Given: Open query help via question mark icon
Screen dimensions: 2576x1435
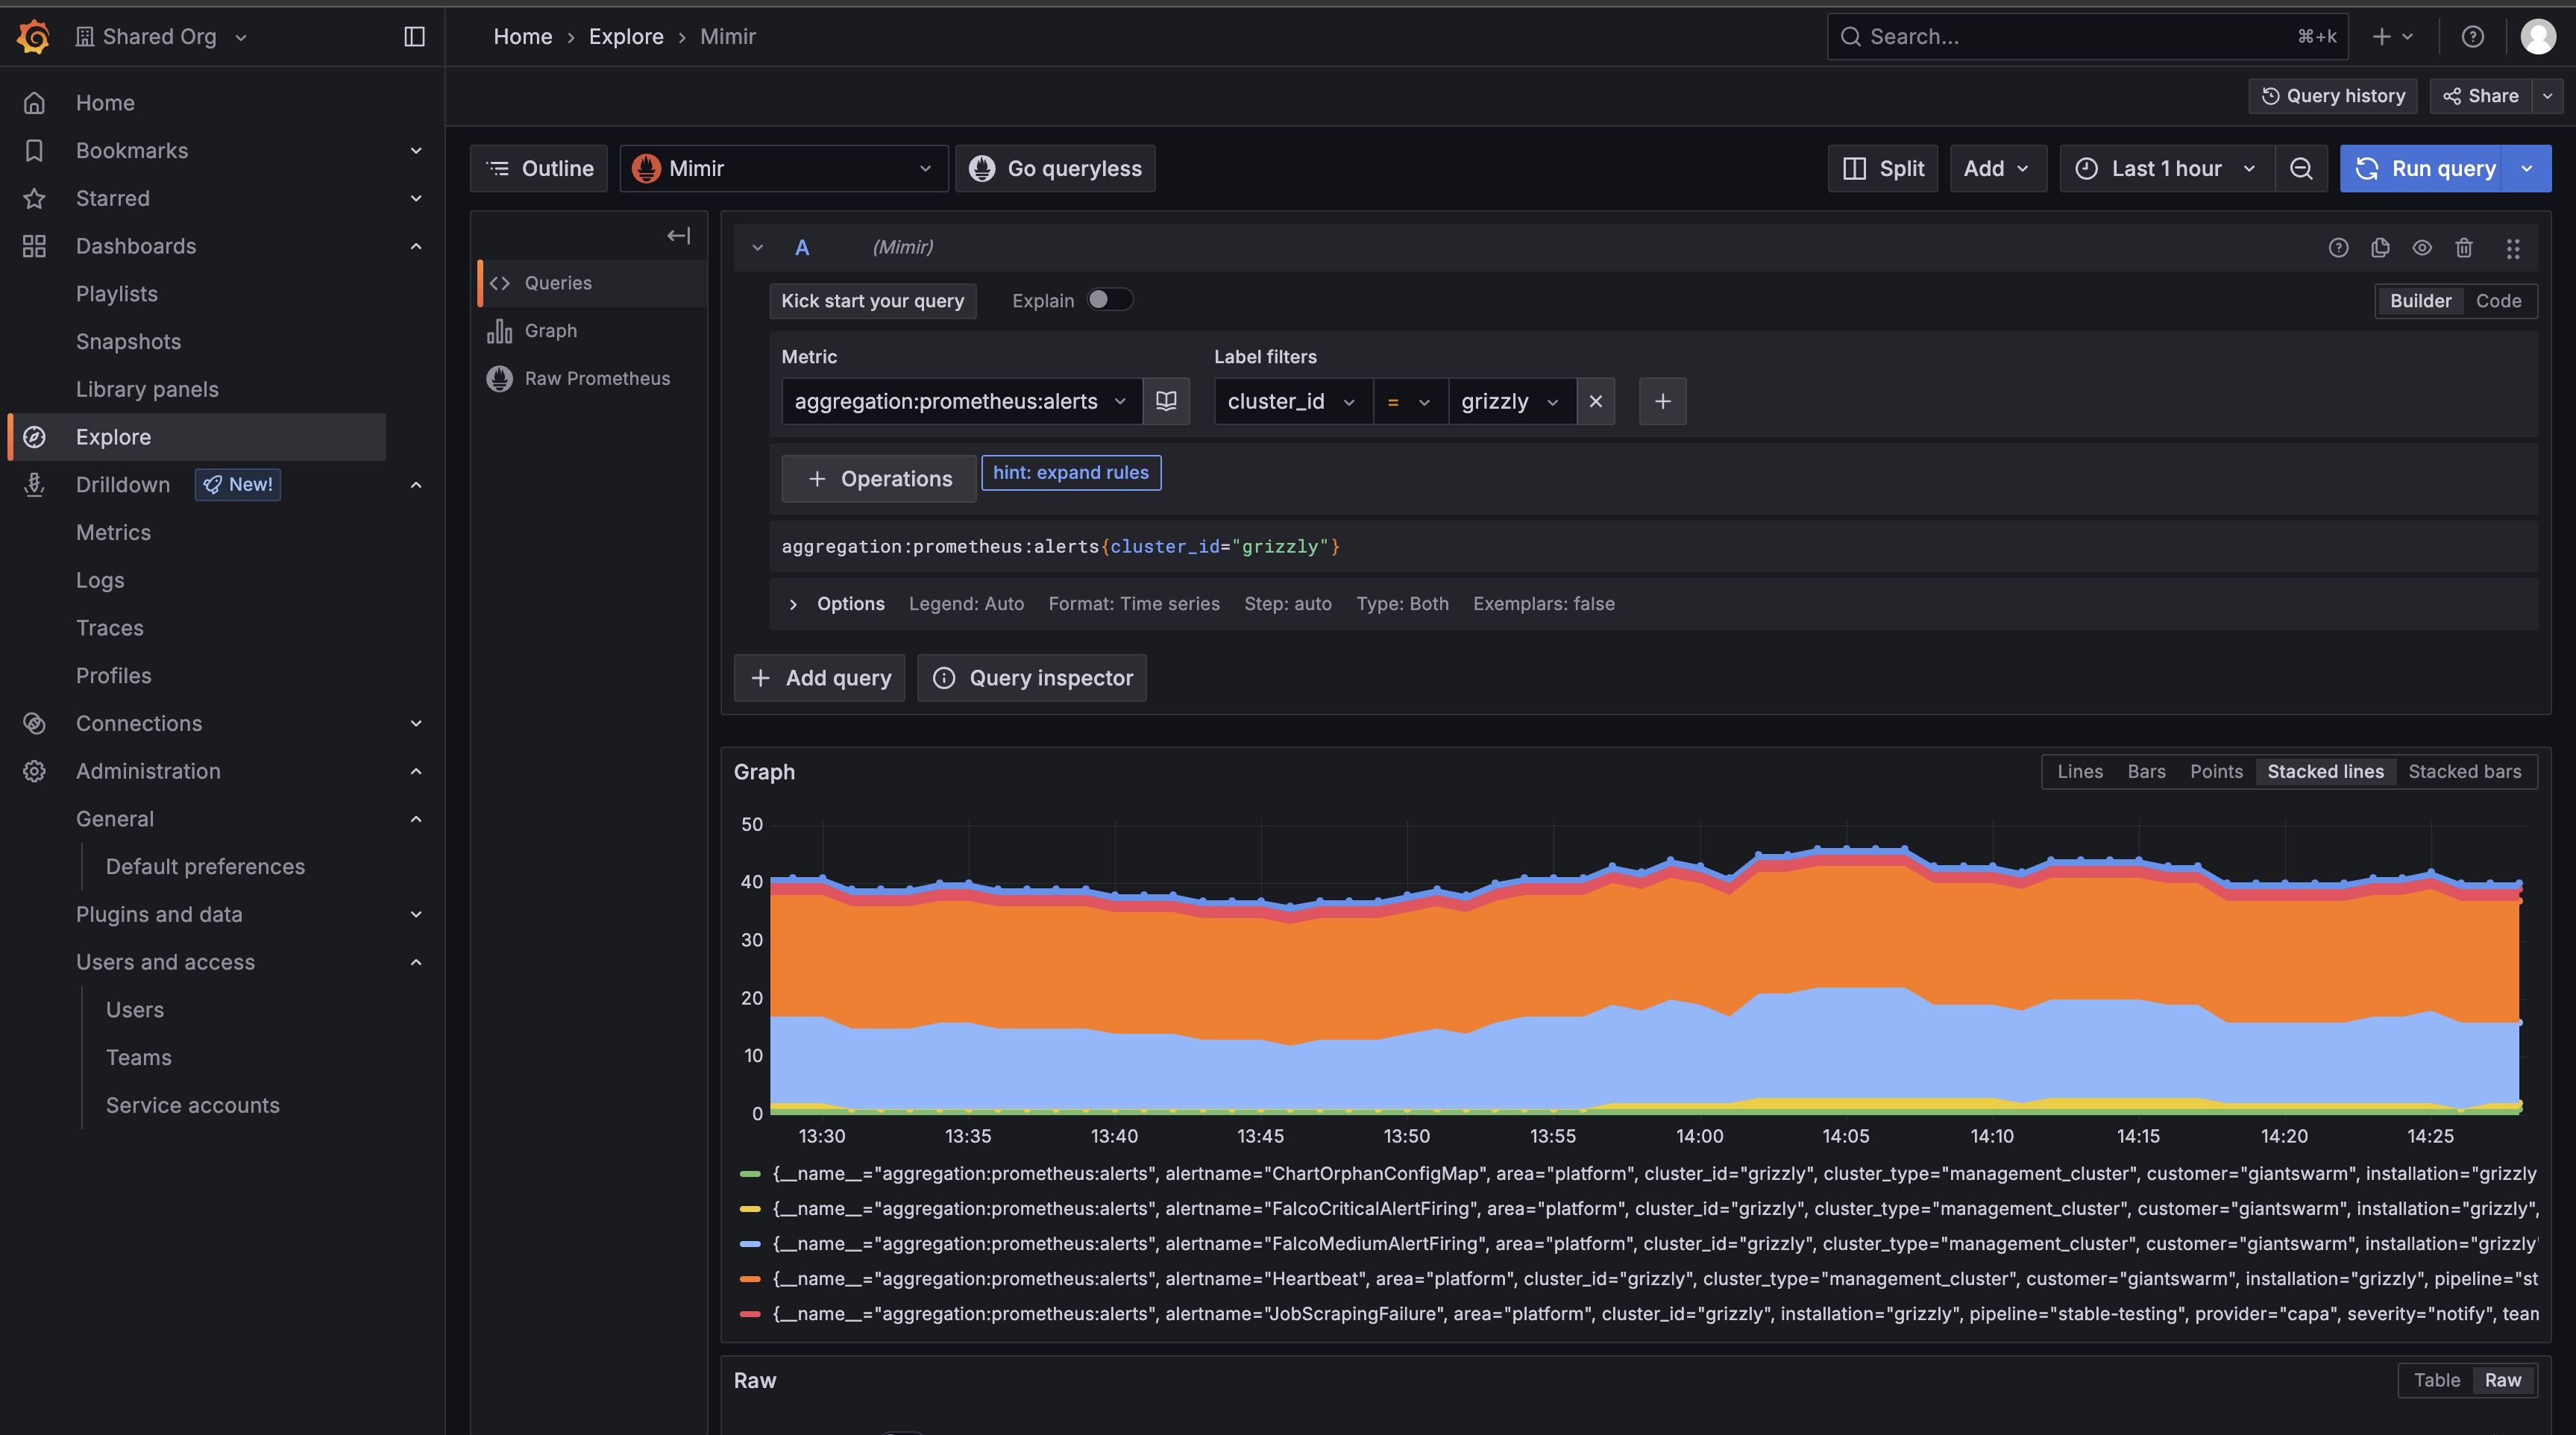Looking at the screenshot, I should point(2338,247).
